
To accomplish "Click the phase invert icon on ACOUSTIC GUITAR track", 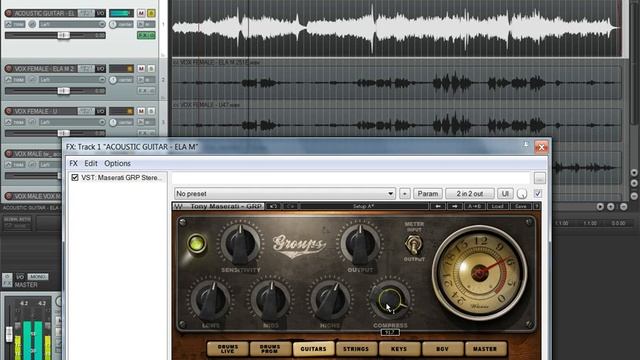I will [x=32, y=24].
